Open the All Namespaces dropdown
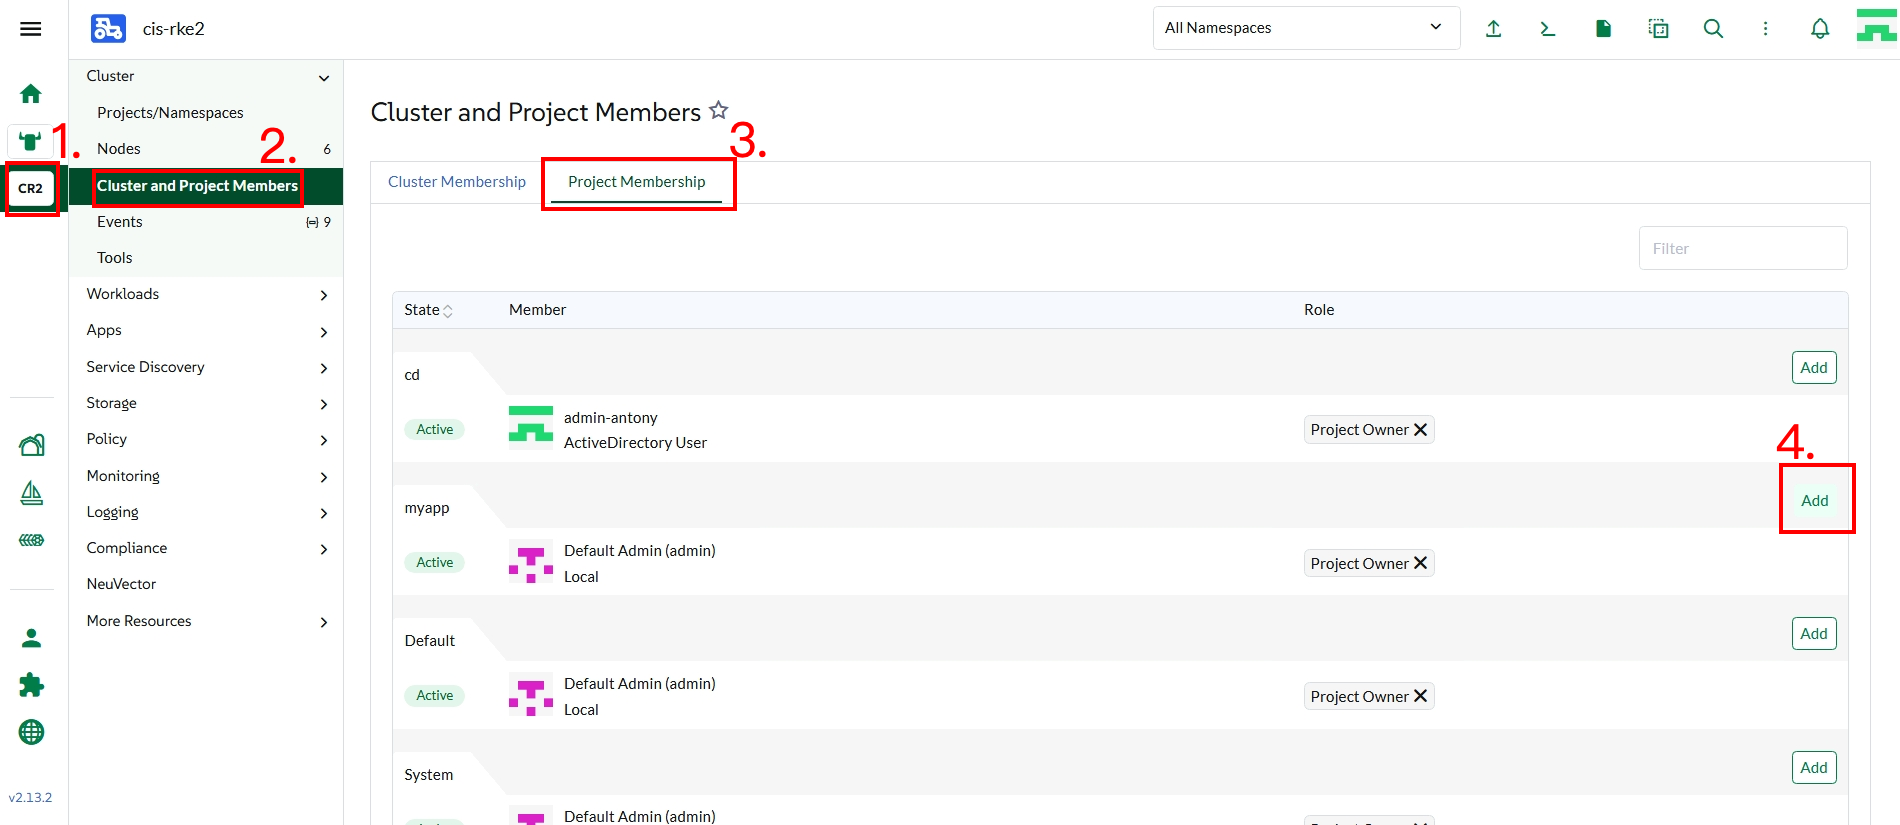Screen dimensions: 1900x825 point(1306,28)
